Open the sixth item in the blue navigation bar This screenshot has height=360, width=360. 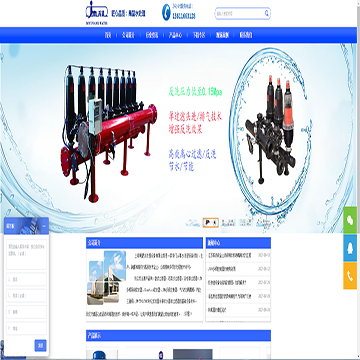[222, 35]
